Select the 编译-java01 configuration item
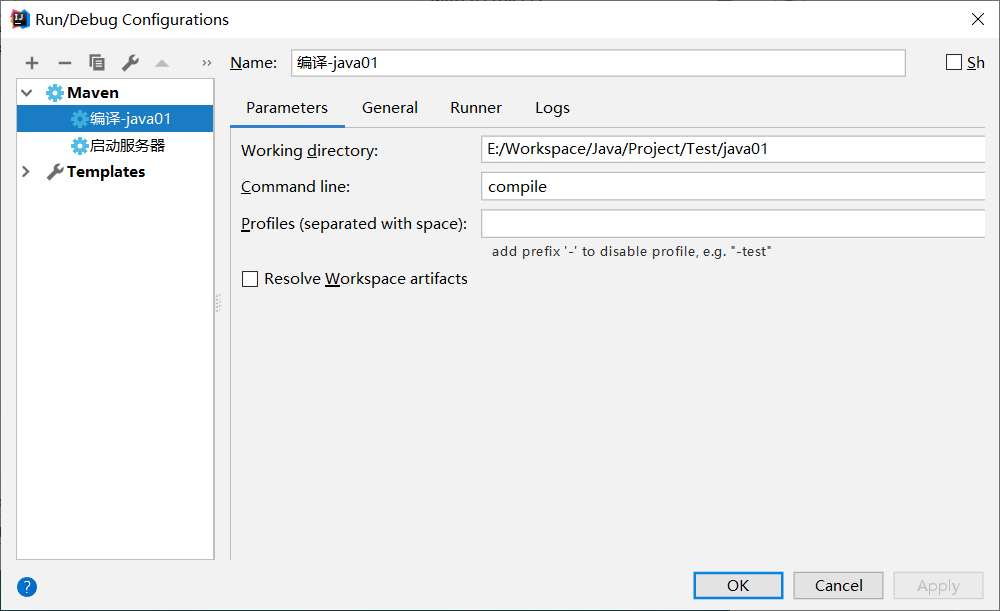 pos(130,119)
